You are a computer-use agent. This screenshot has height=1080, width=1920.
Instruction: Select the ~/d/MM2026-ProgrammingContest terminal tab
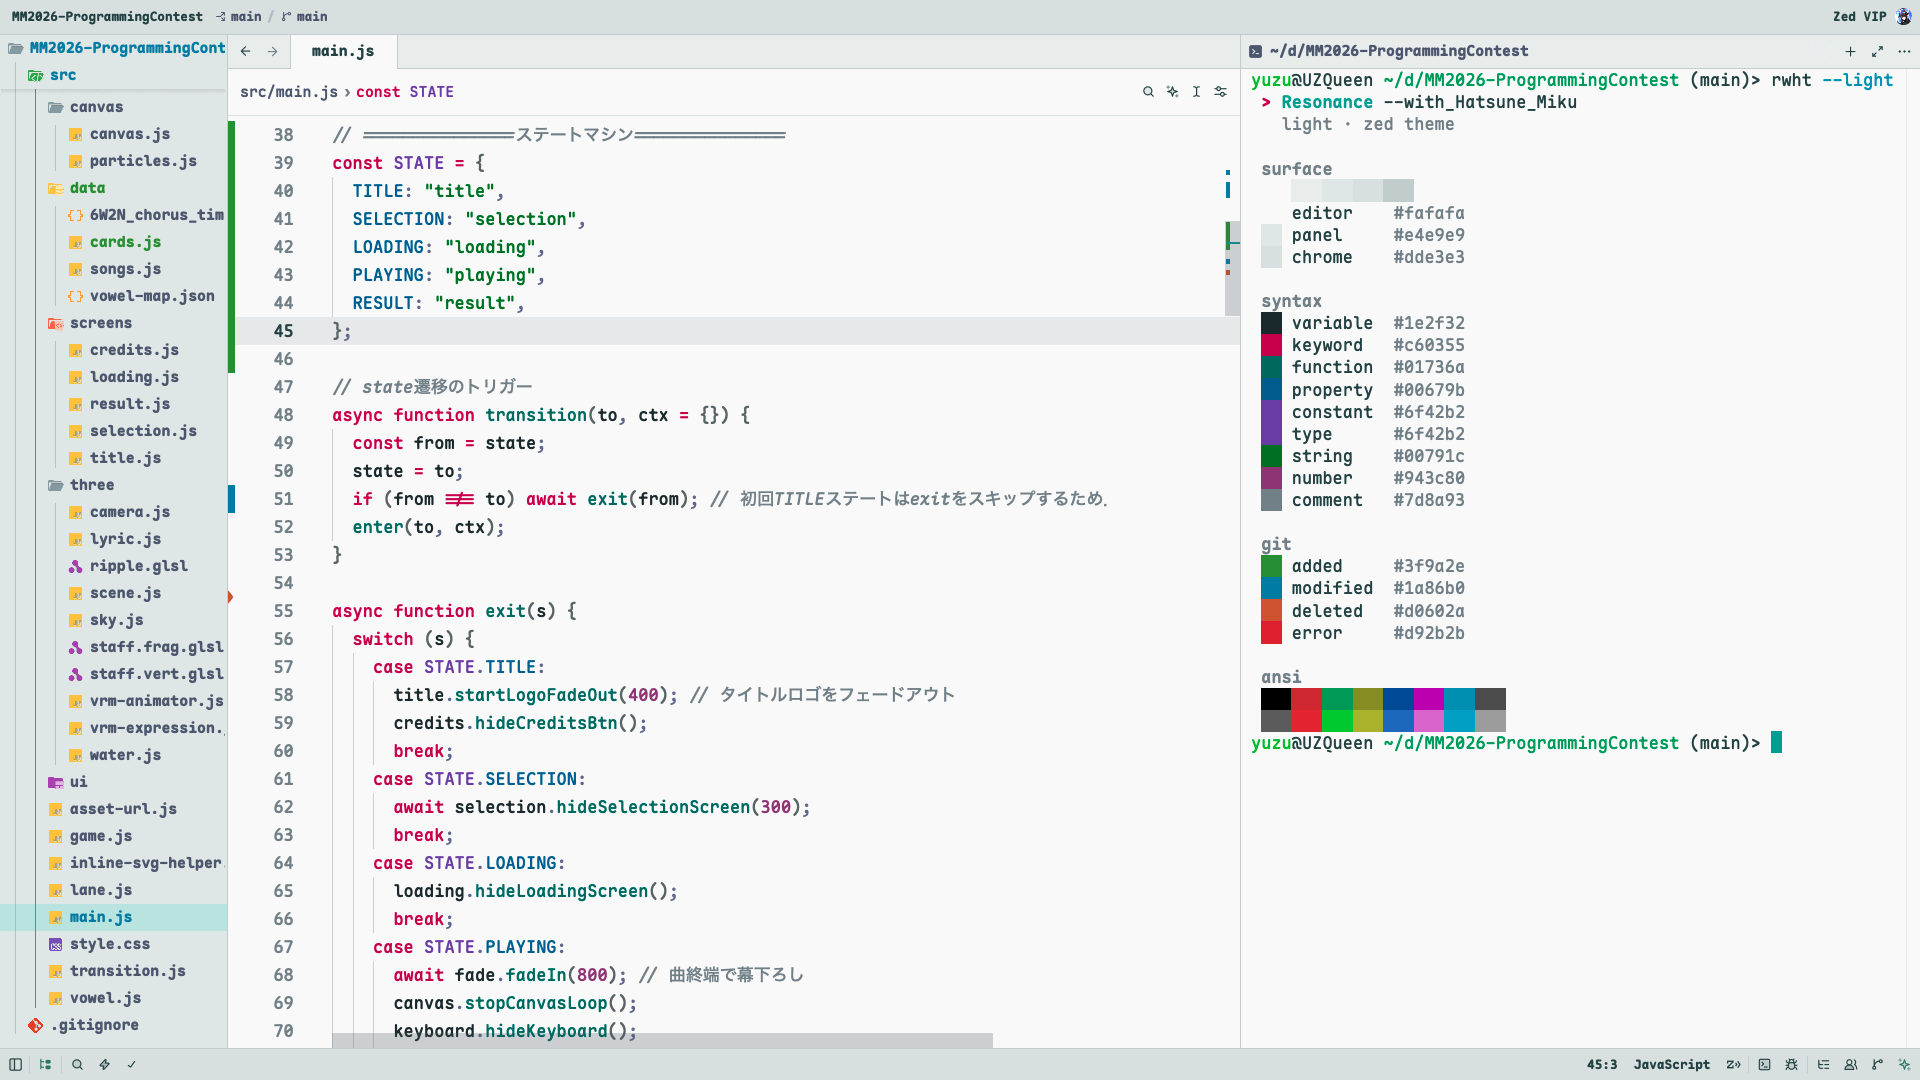point(1397,51)
